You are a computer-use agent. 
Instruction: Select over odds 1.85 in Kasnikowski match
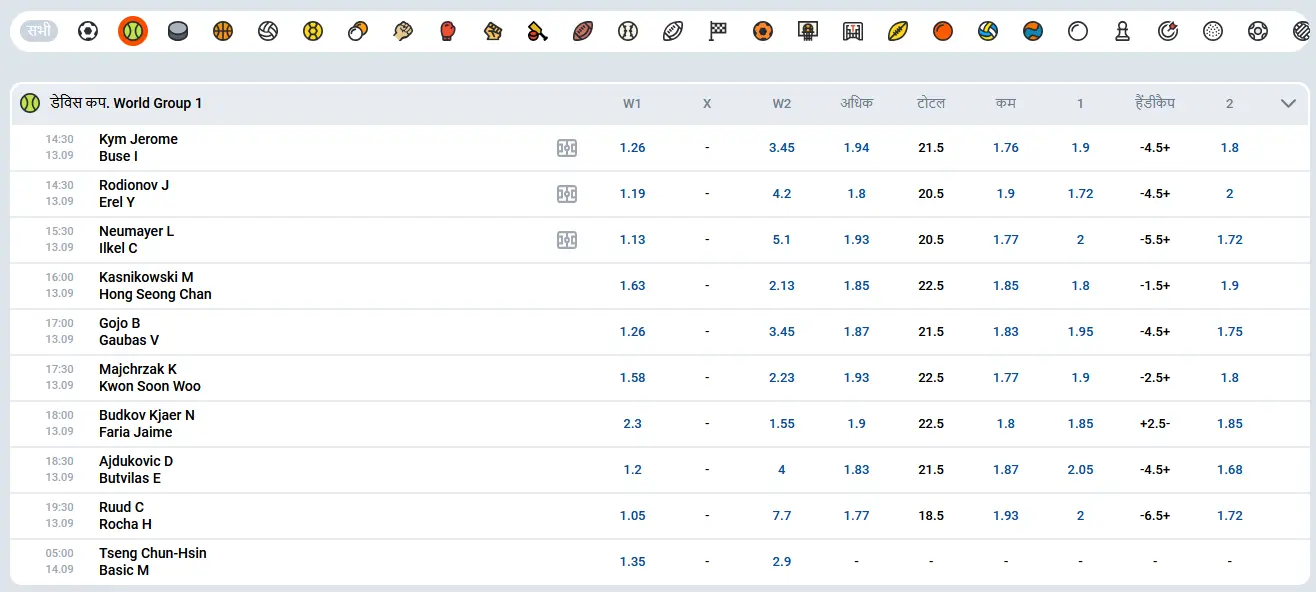857,286
